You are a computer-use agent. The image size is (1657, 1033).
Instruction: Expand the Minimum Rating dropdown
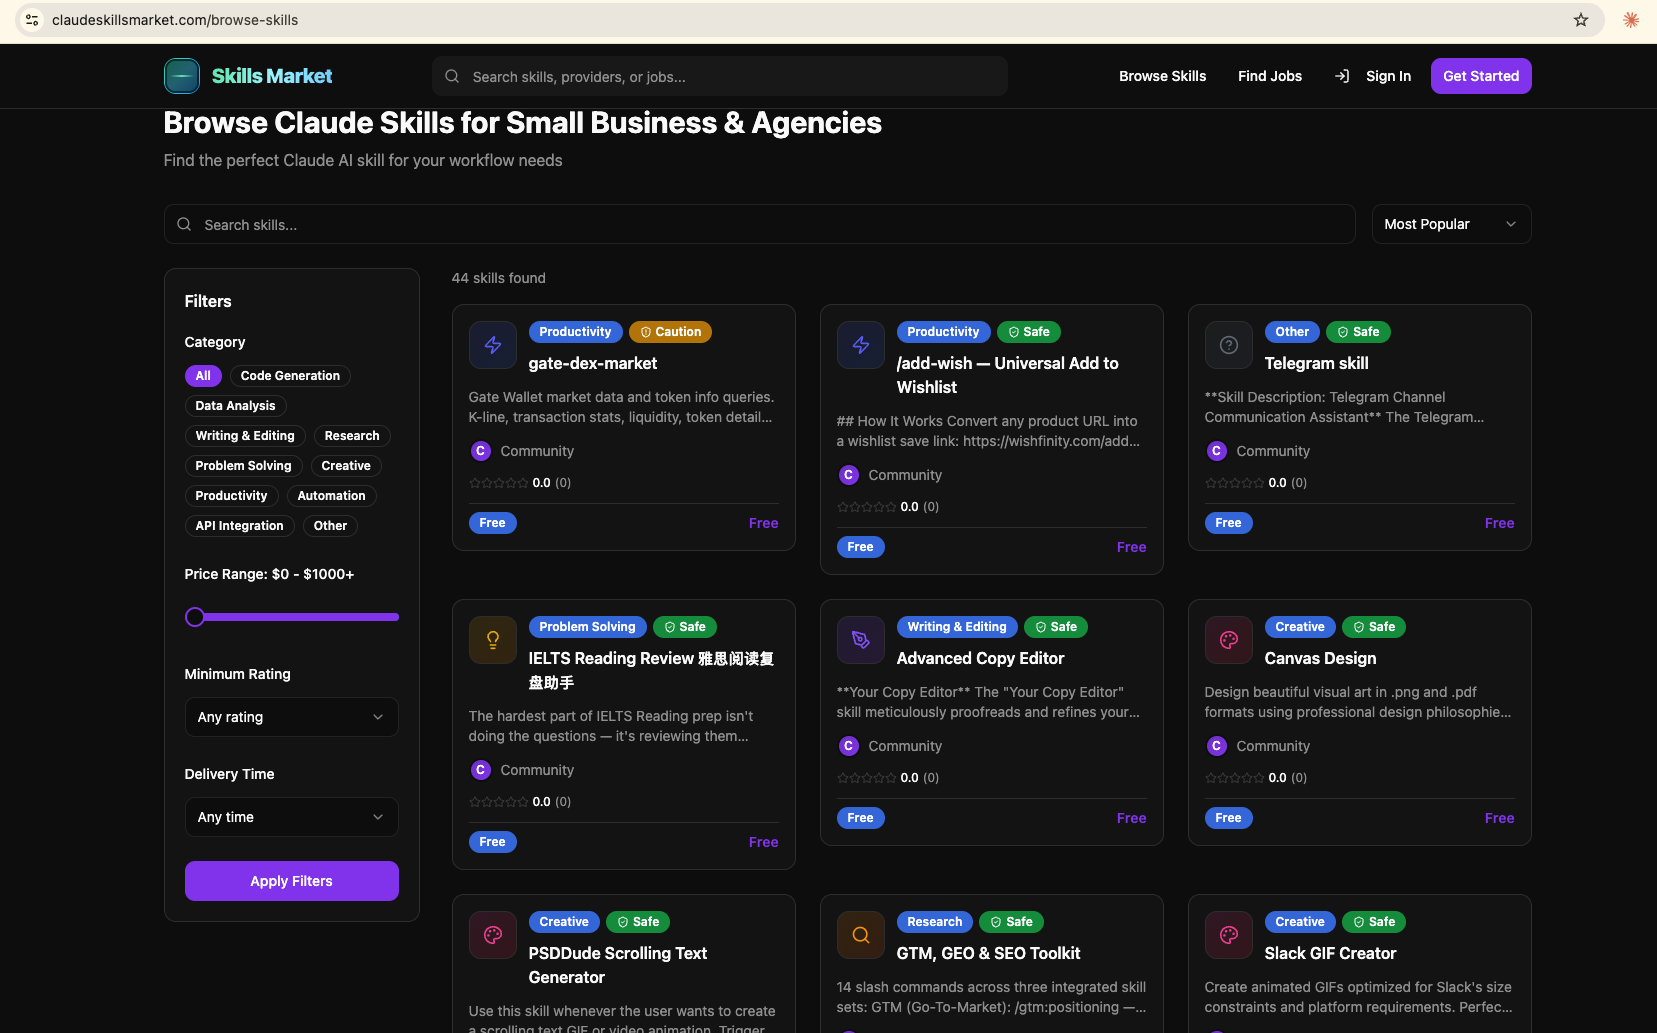291,717
